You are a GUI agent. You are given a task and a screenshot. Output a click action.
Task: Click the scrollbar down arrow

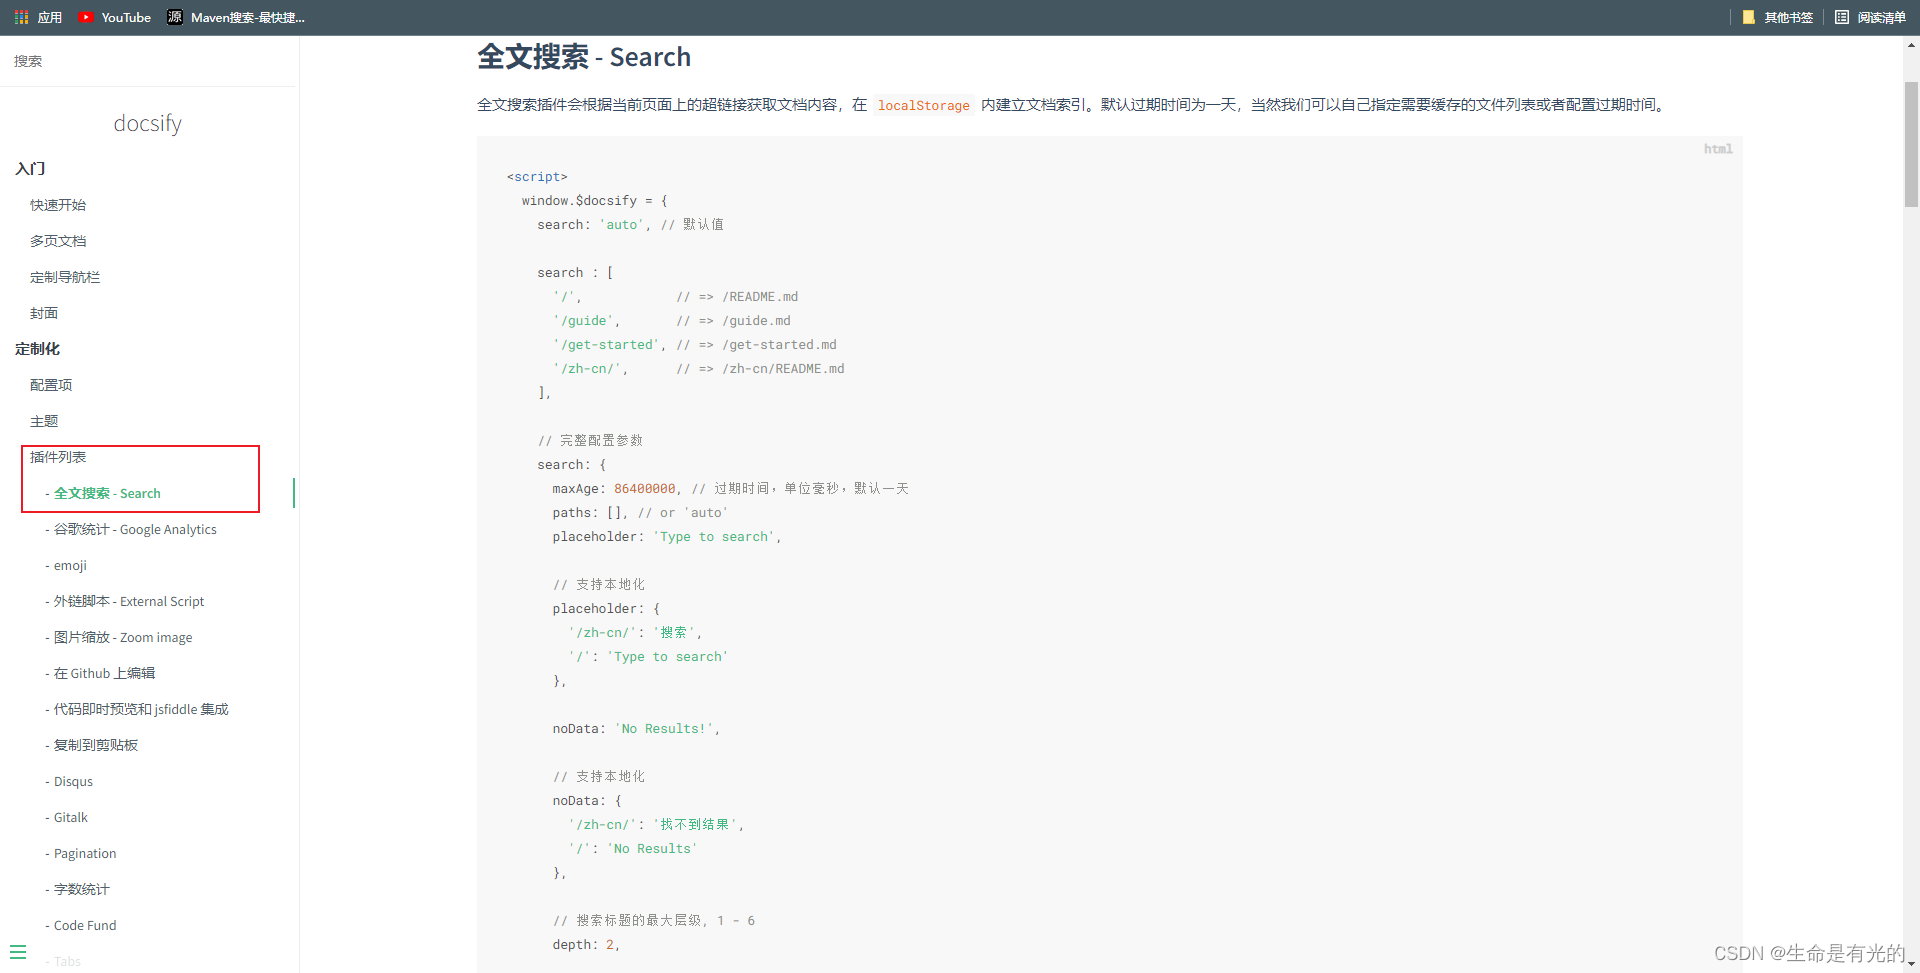(x=1911, y=965)
